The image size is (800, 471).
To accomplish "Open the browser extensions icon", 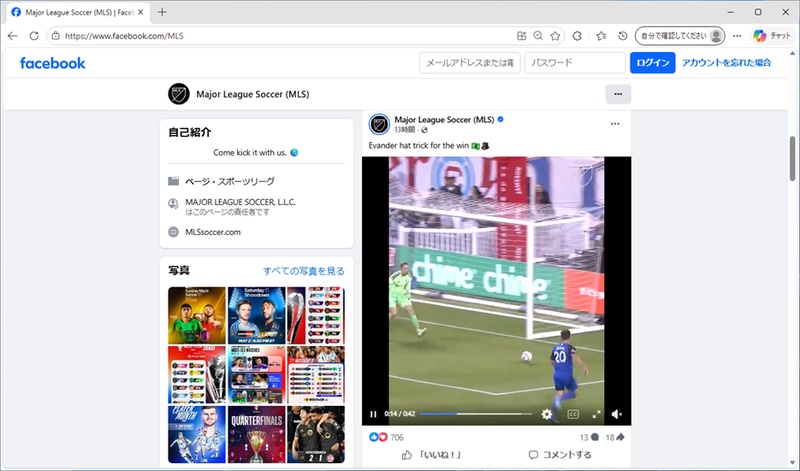I will pyautogui.click(x=577, y=36).
